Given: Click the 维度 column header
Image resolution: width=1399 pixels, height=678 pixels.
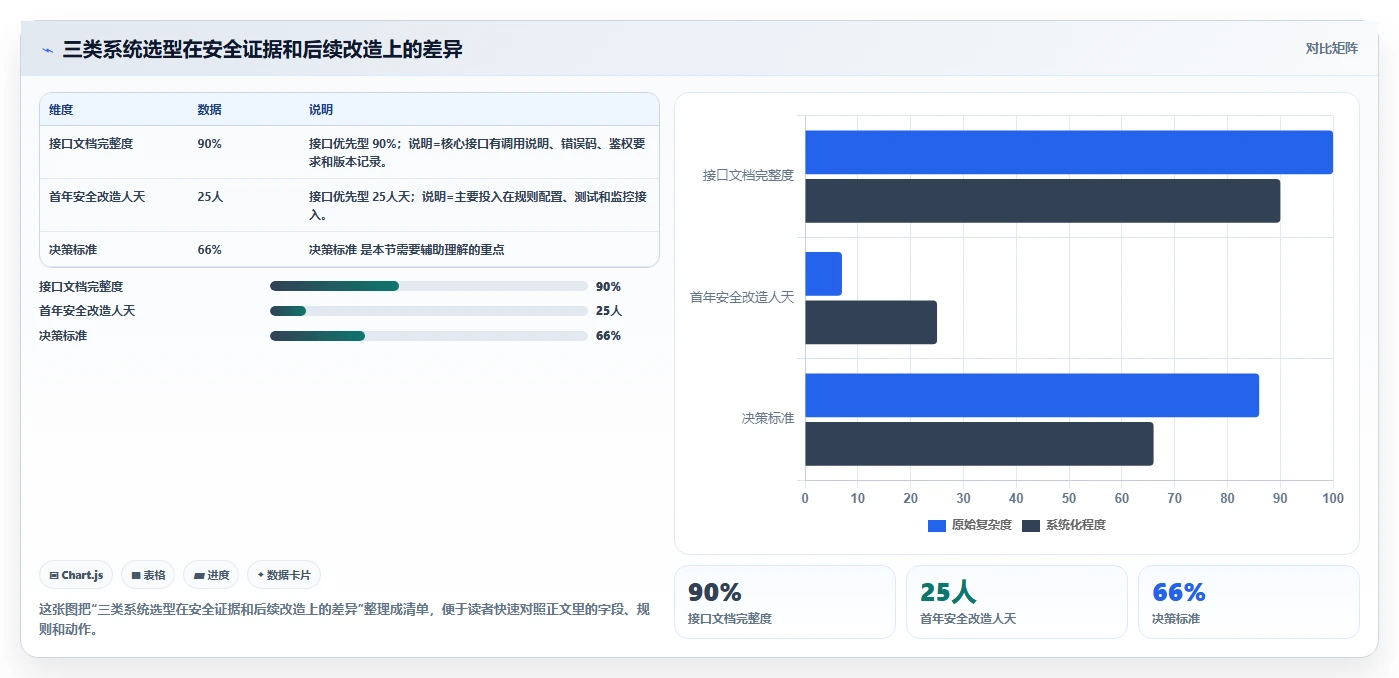Looking at the screenshot, I should coord(61,110).
